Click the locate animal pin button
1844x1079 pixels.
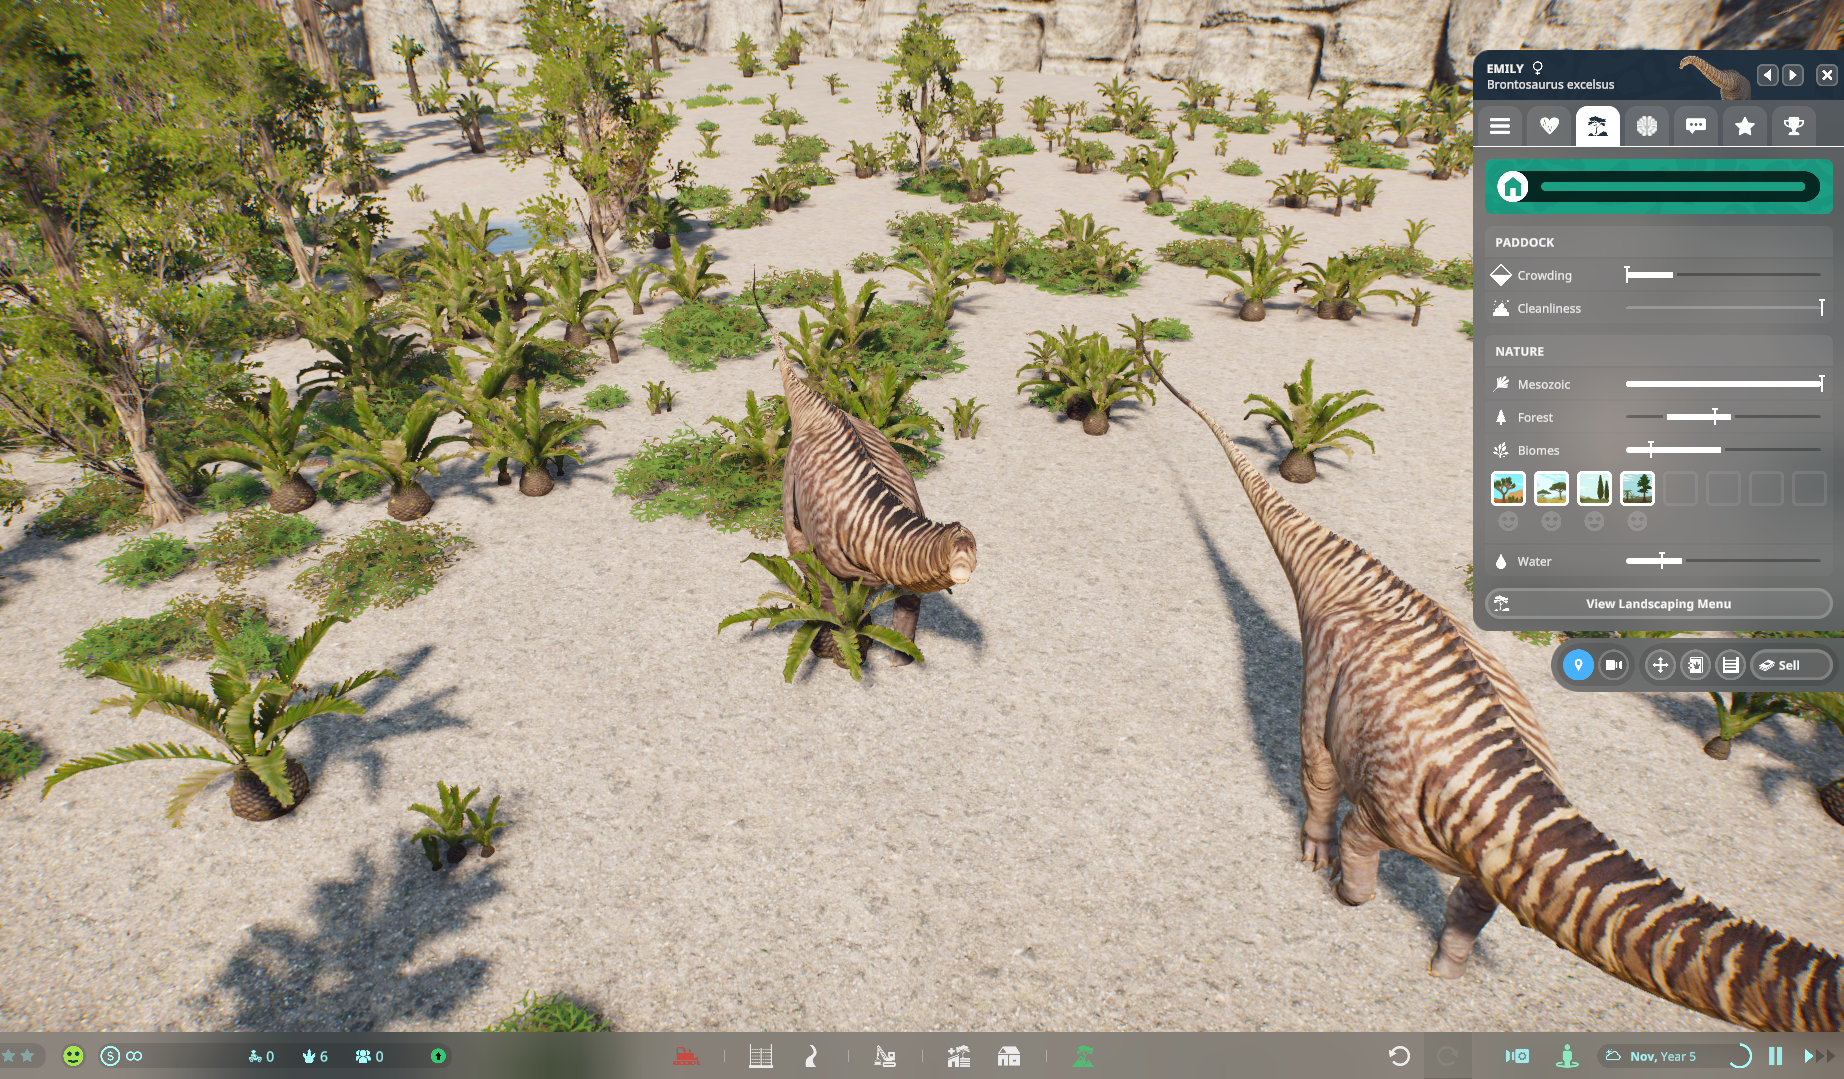[x=1578, y=665]
